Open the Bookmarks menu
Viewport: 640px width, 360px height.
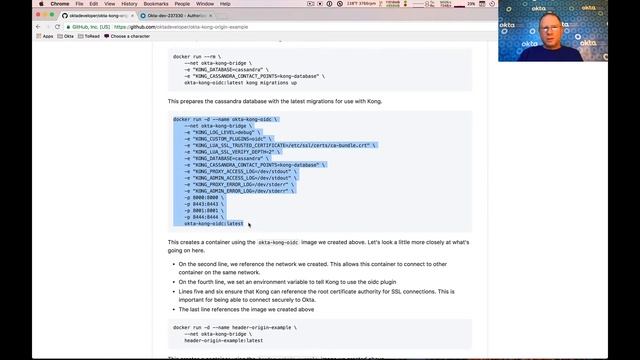[156, 4]
